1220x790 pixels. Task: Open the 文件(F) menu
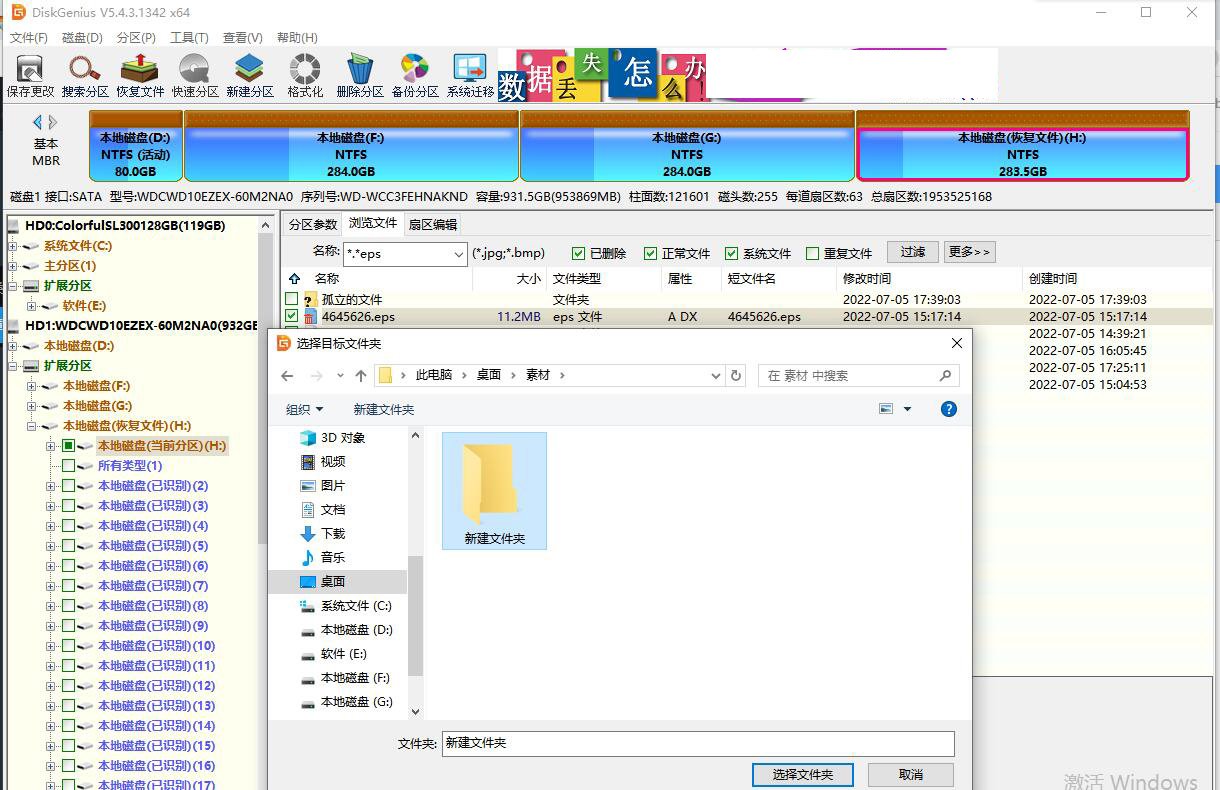(x=29, y=37)
